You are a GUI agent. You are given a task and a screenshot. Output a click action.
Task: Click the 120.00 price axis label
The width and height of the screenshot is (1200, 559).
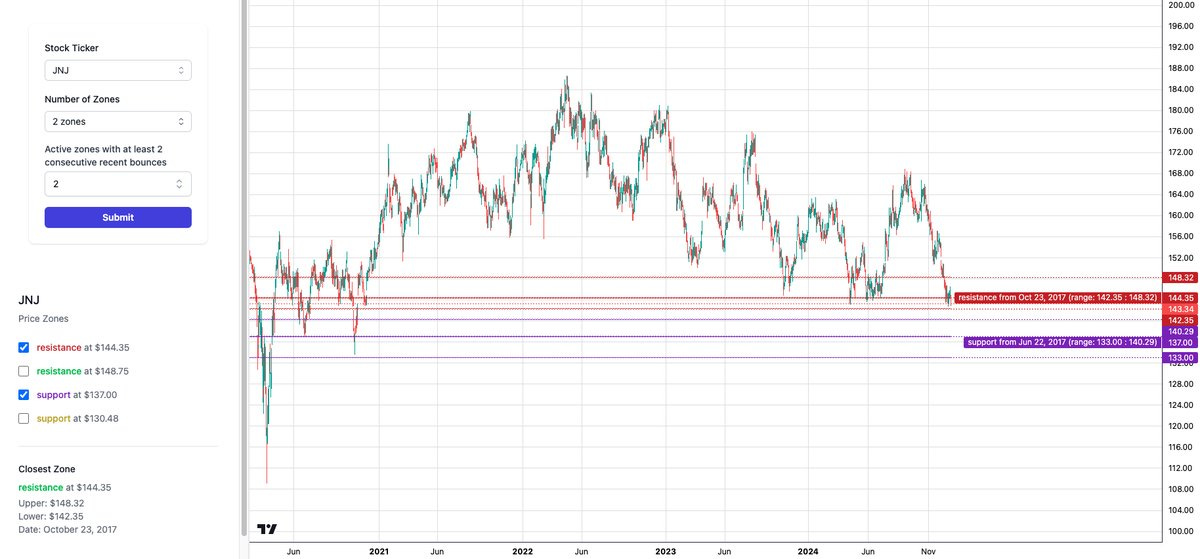pos(1180,426)
